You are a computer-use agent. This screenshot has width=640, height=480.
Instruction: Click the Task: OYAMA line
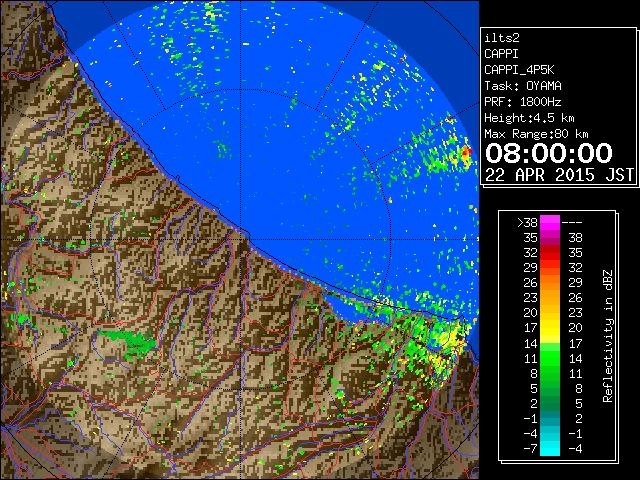point(523,86)
